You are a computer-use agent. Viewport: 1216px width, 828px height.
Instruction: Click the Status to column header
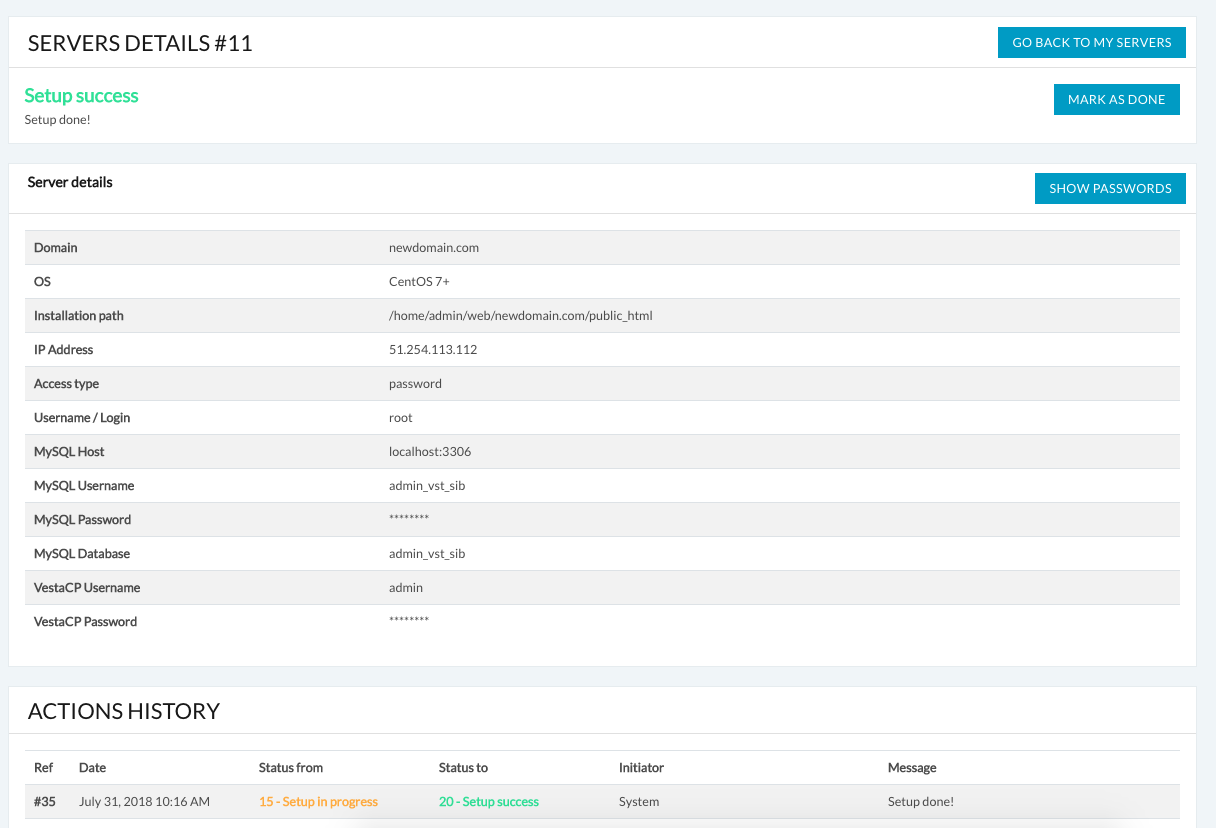pos(463,768)
